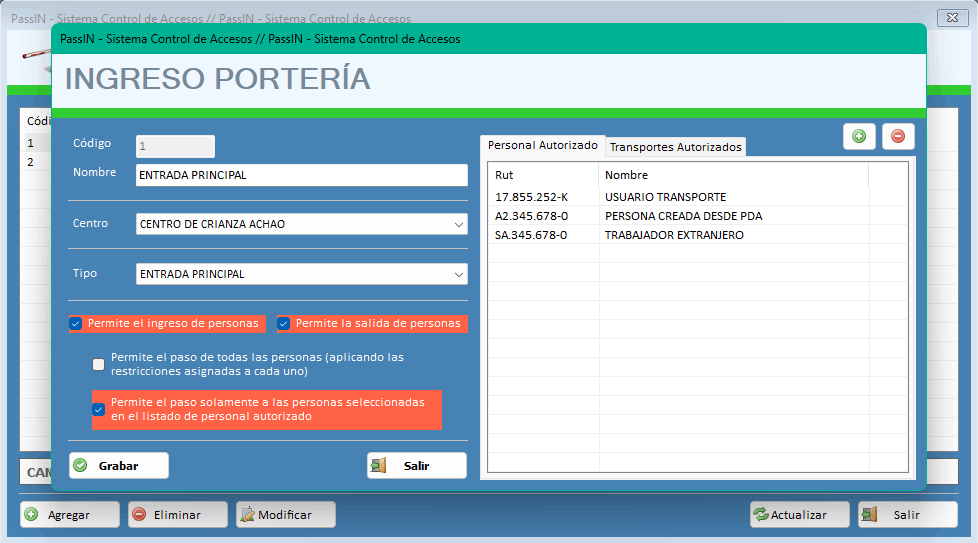This screenshot has height=543, width=978.
Task: Select the USUARIO TRANSPORTE row
Action: (x=665, y=197)
